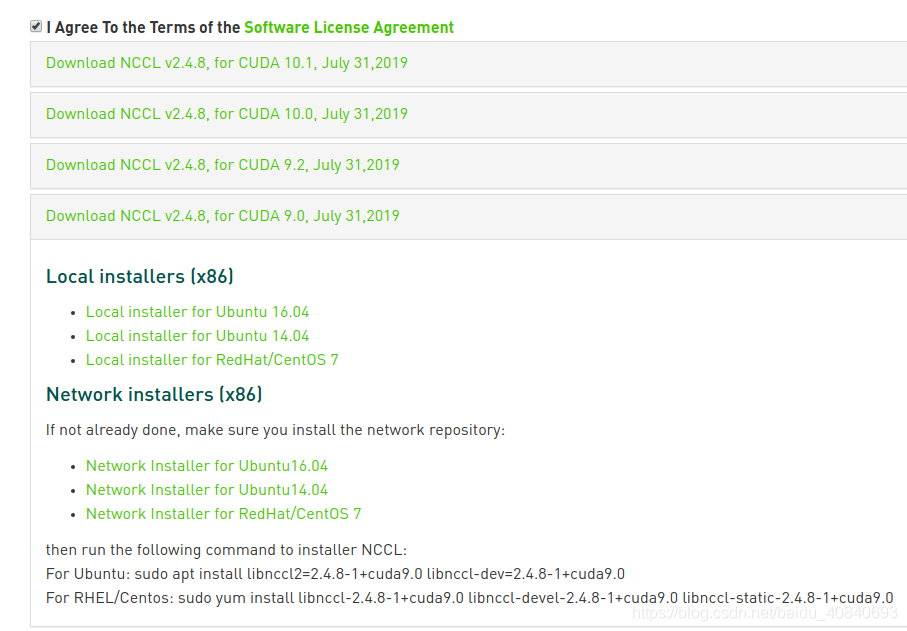
Task: Expand Download NCCL v2.4.8 for CUDA 9.2
Action: [223, 165]
